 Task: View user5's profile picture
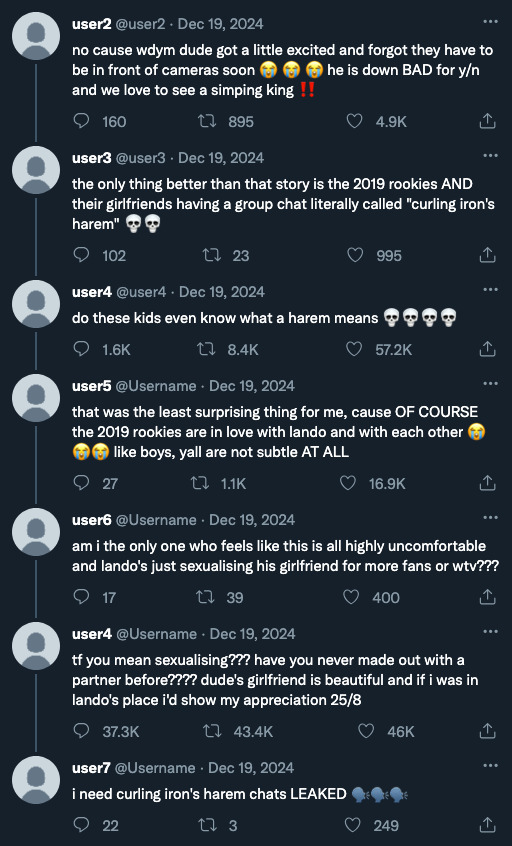(x=36, y=398)
